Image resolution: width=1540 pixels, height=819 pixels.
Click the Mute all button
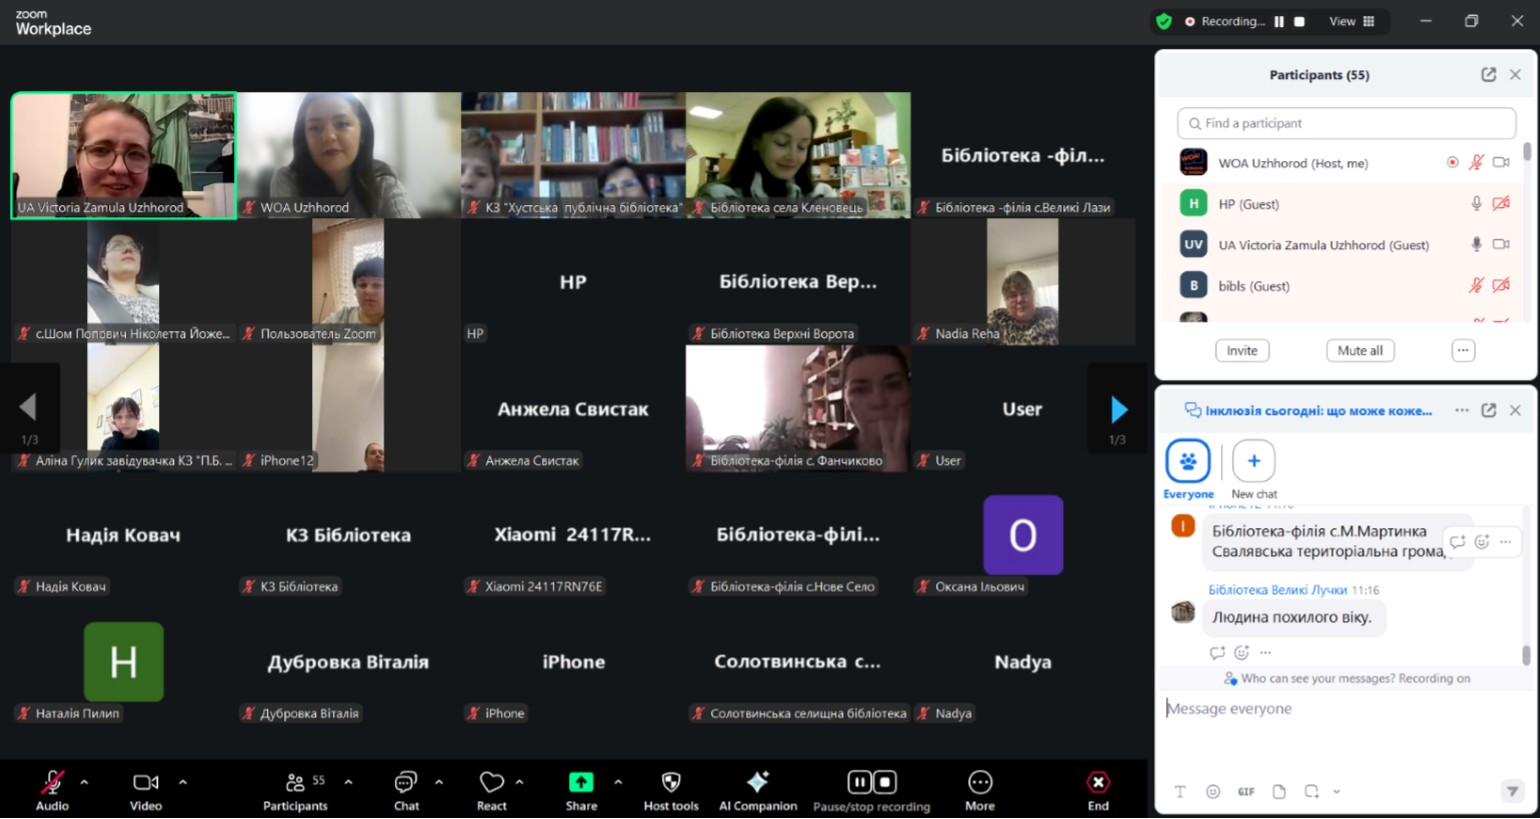click(1360, 351)
